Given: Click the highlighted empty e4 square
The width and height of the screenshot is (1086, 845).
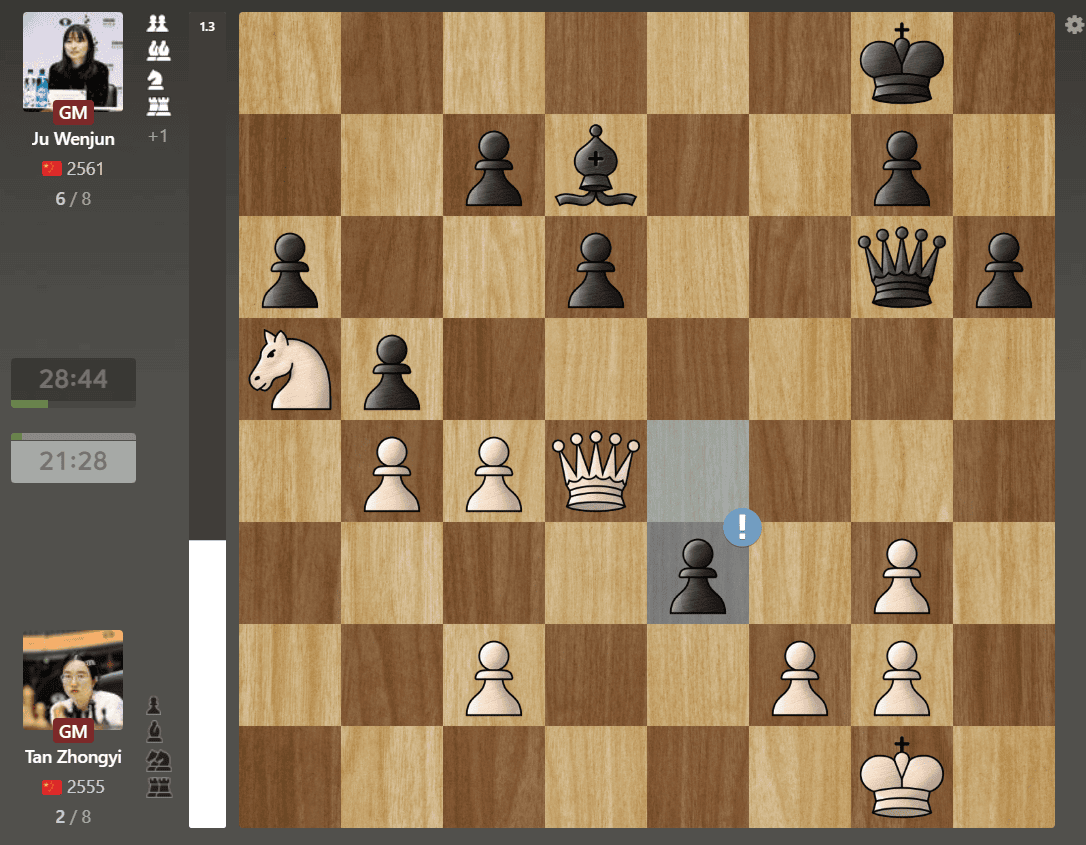Looking at the screenshot, I should coord(698,471).
